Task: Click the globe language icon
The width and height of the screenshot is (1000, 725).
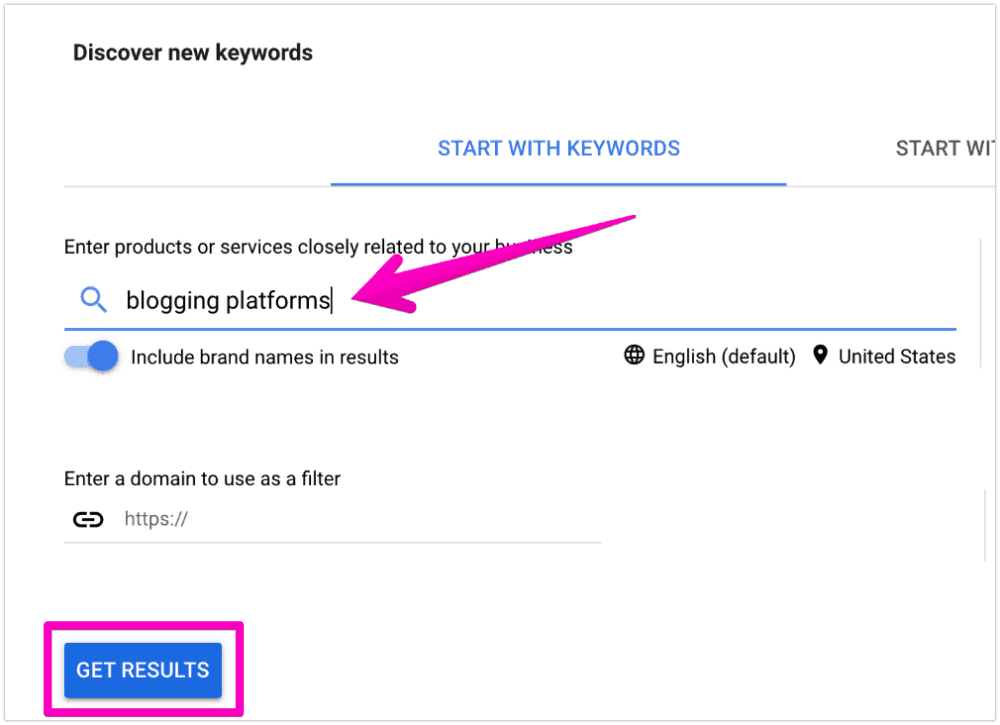Action: point(634,355)
